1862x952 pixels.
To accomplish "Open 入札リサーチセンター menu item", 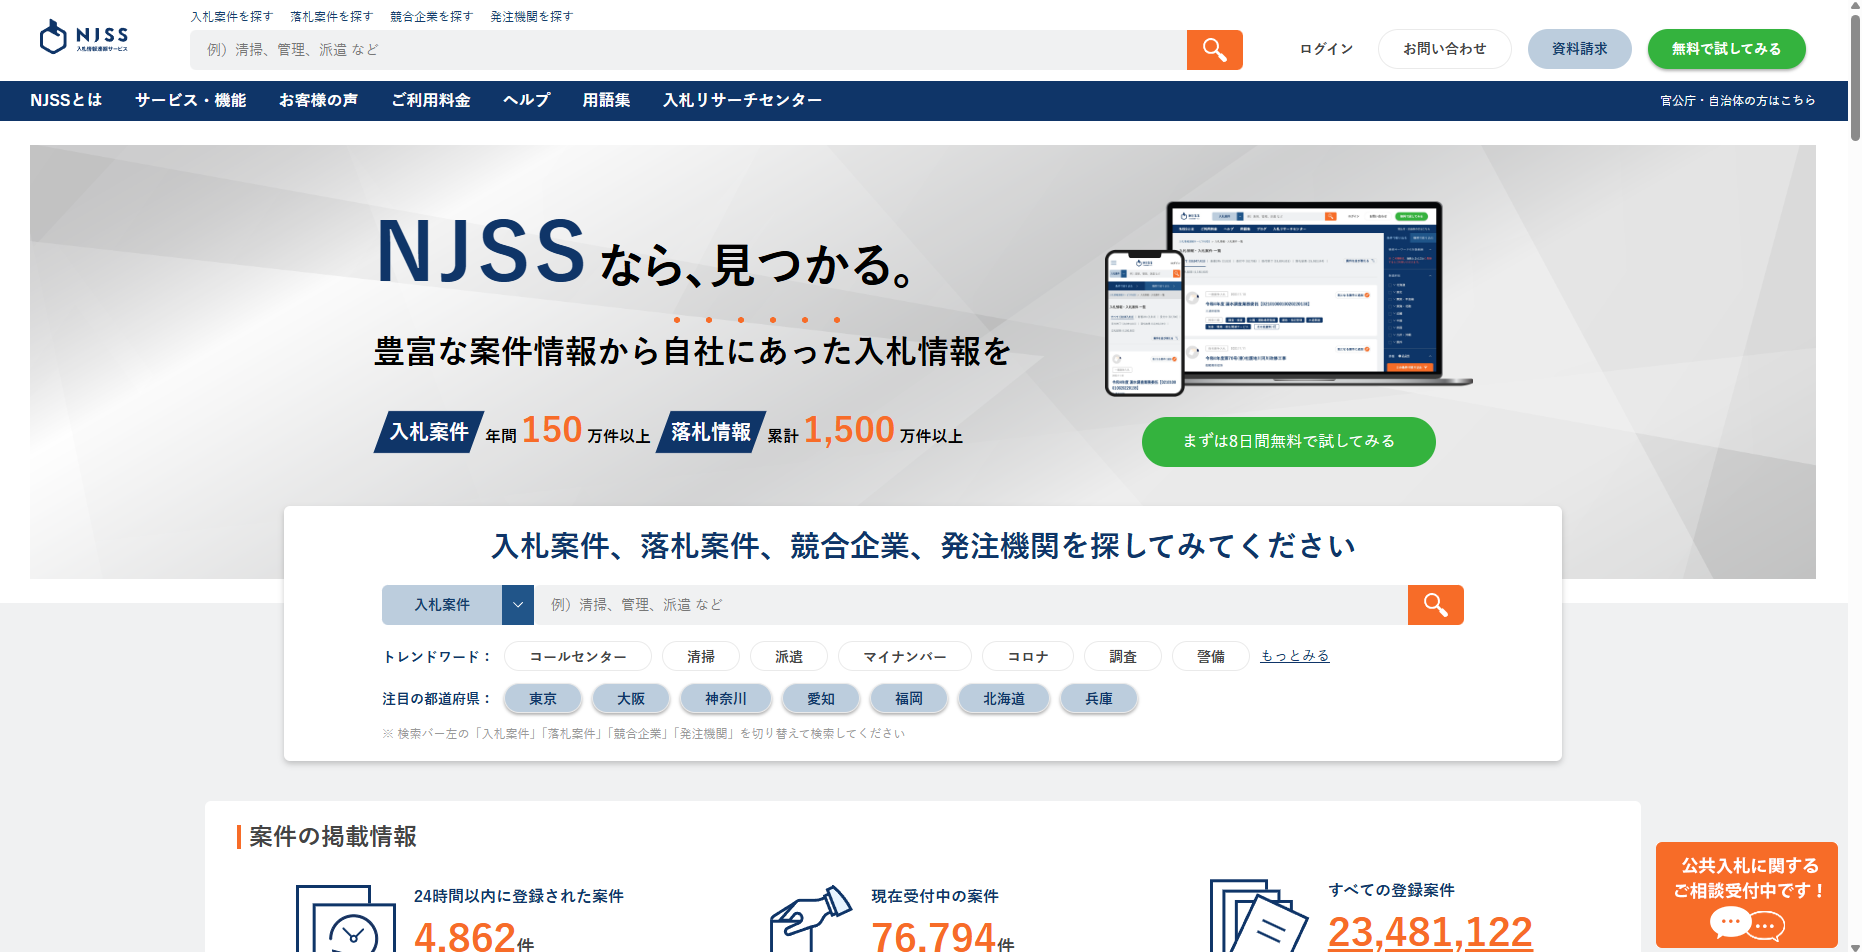I will 743,100.
